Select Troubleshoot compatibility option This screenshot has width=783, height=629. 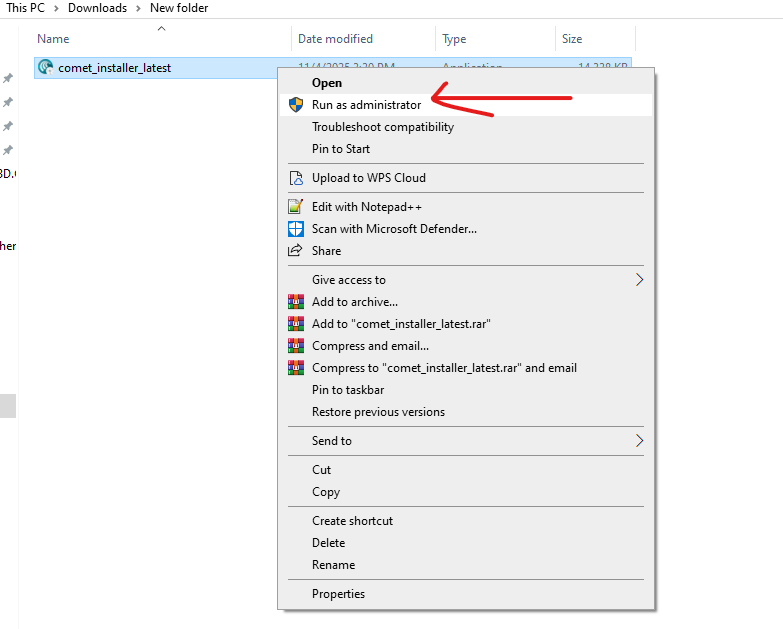pyautogui.click(x=382, y=127)
